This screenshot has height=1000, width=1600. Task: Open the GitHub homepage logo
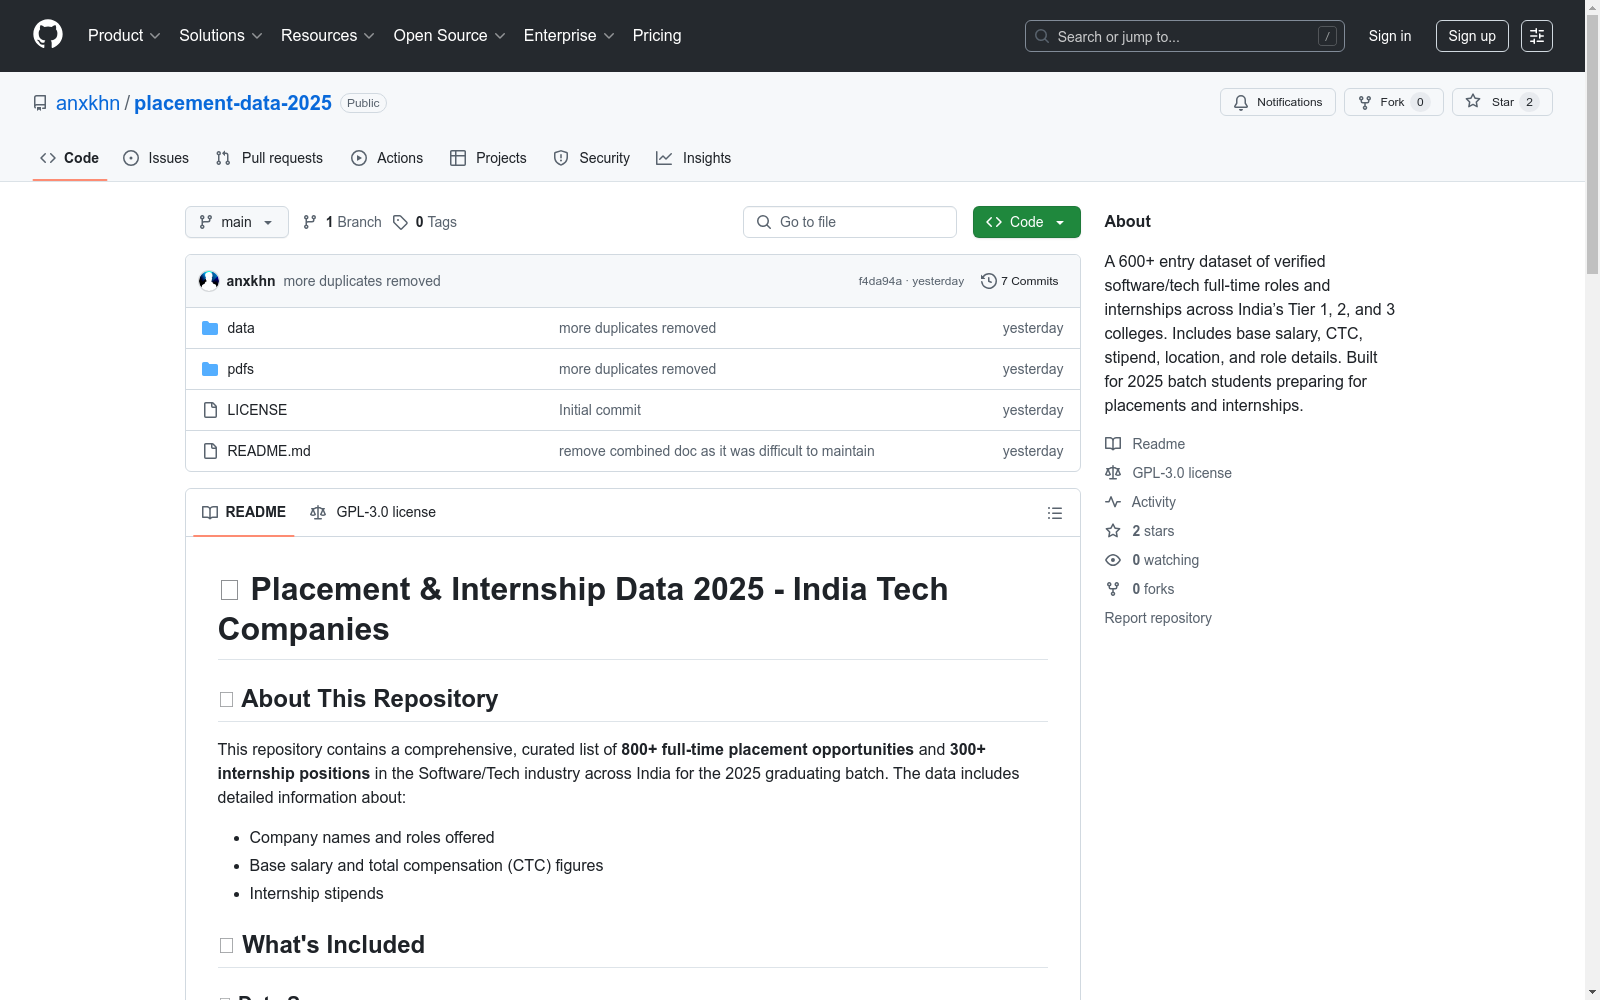click(x=48, y=35)
